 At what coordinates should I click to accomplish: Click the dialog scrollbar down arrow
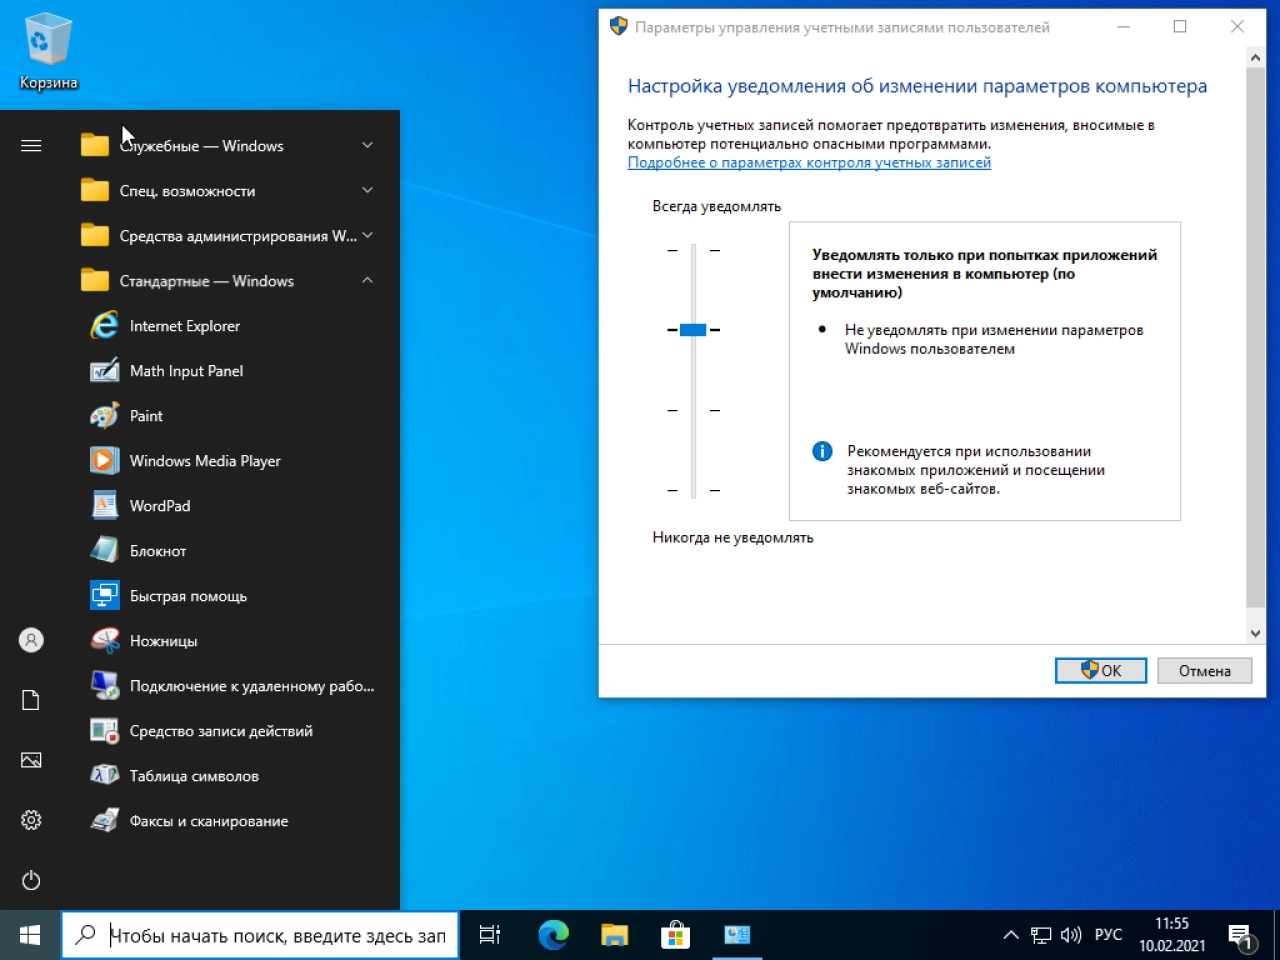click(x=1256, y=633)
